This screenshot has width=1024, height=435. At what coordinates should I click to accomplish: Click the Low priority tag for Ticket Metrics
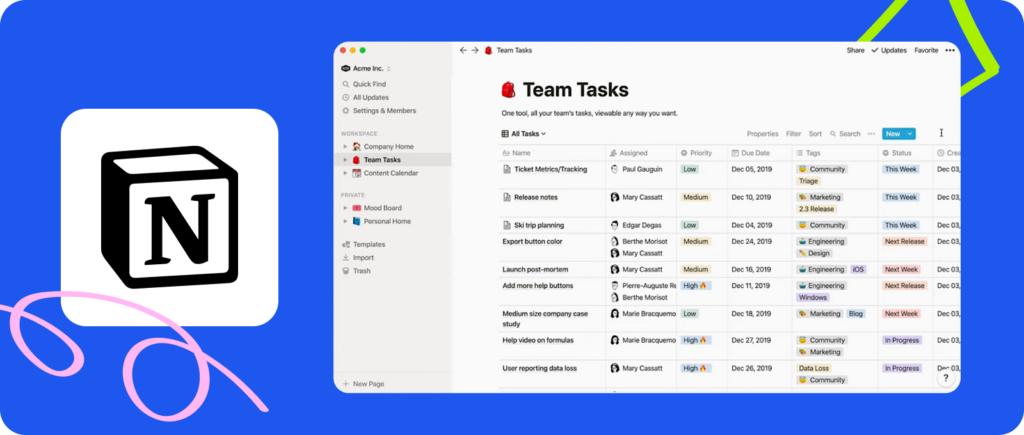click(690, 169)
